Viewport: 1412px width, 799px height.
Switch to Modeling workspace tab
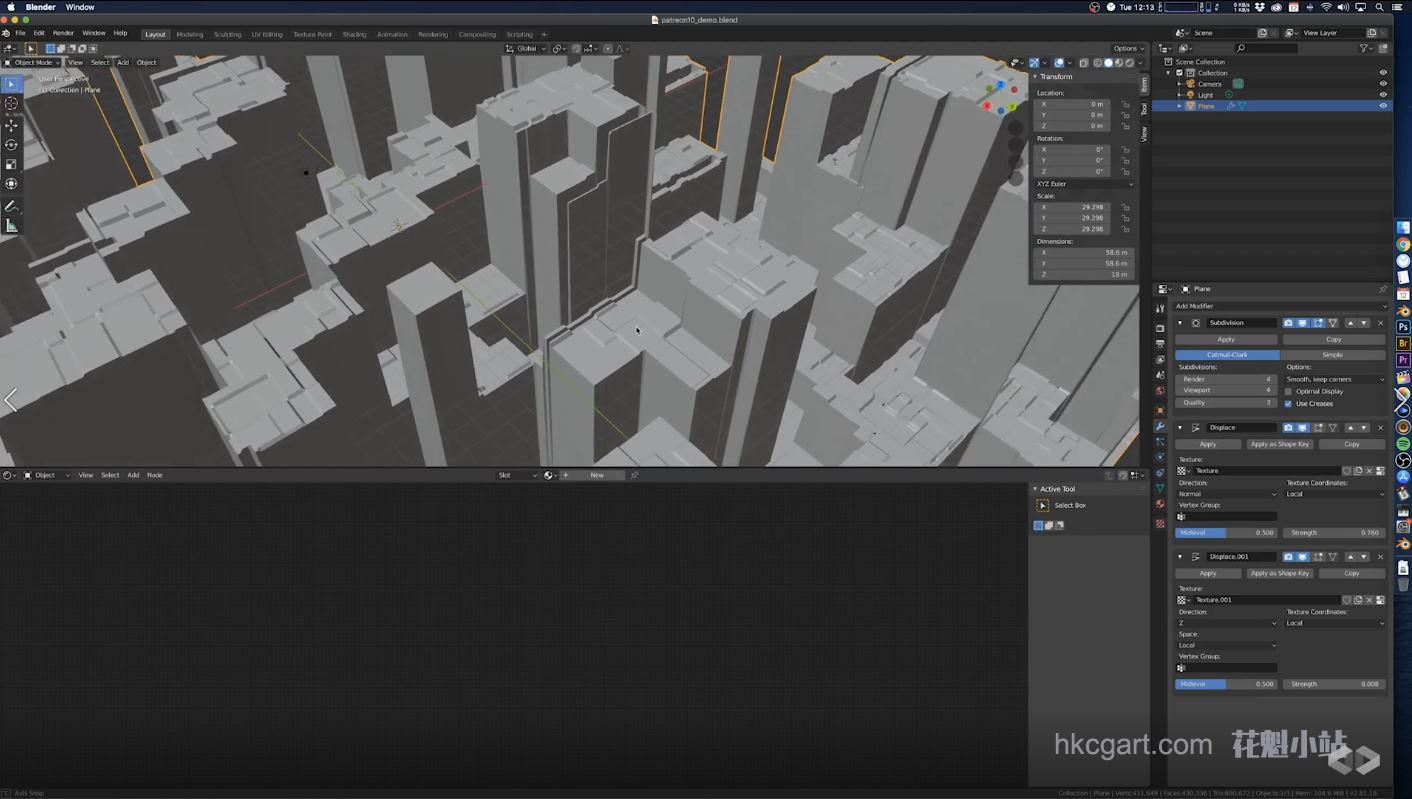tap(189, 34)
